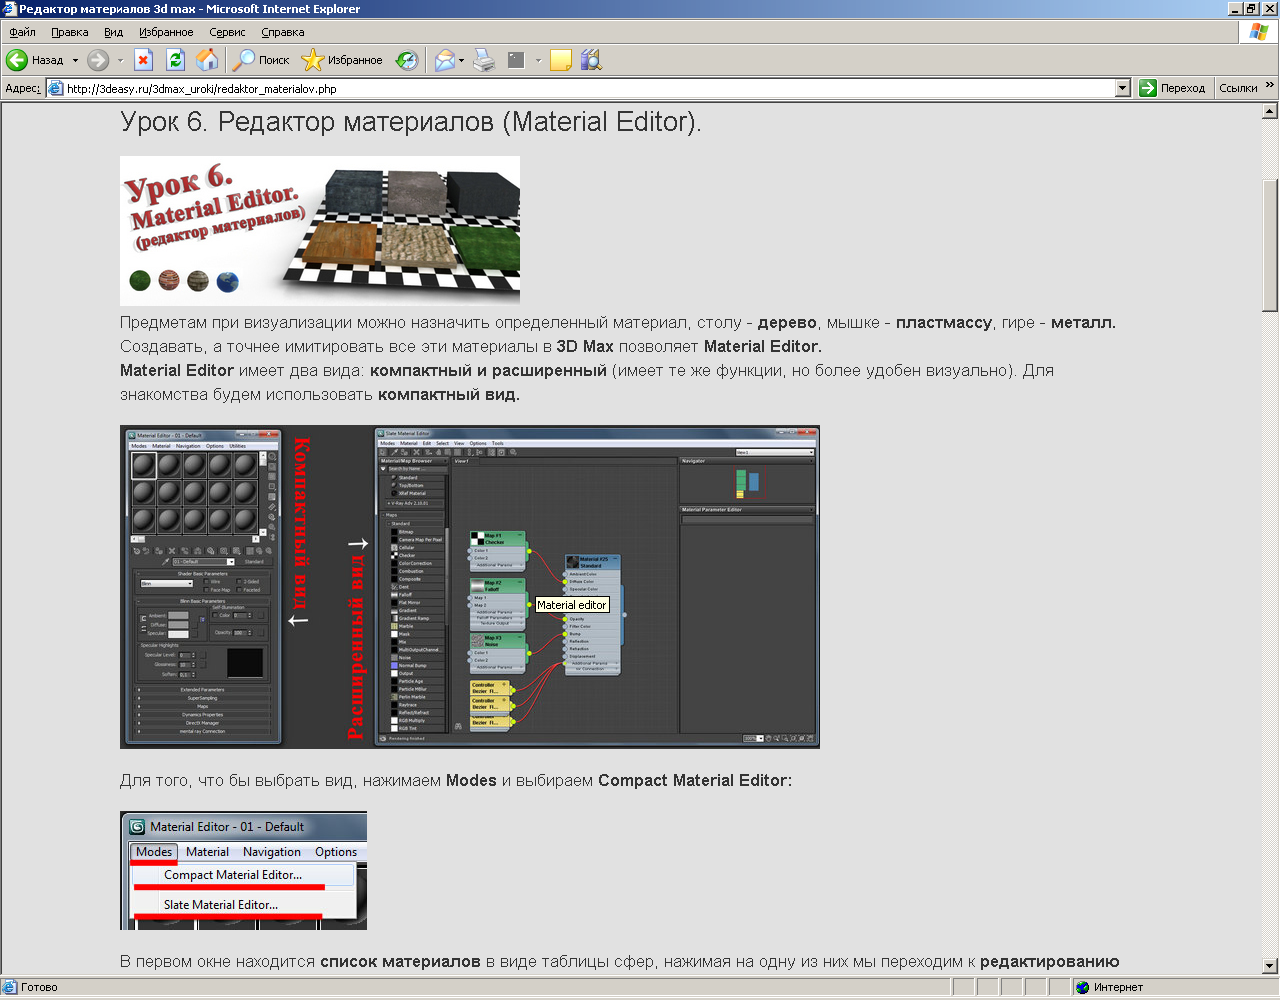This screenshot has width=1280, height=1000.
Task: Open the Справка menu
Action: tap(283, 32)
